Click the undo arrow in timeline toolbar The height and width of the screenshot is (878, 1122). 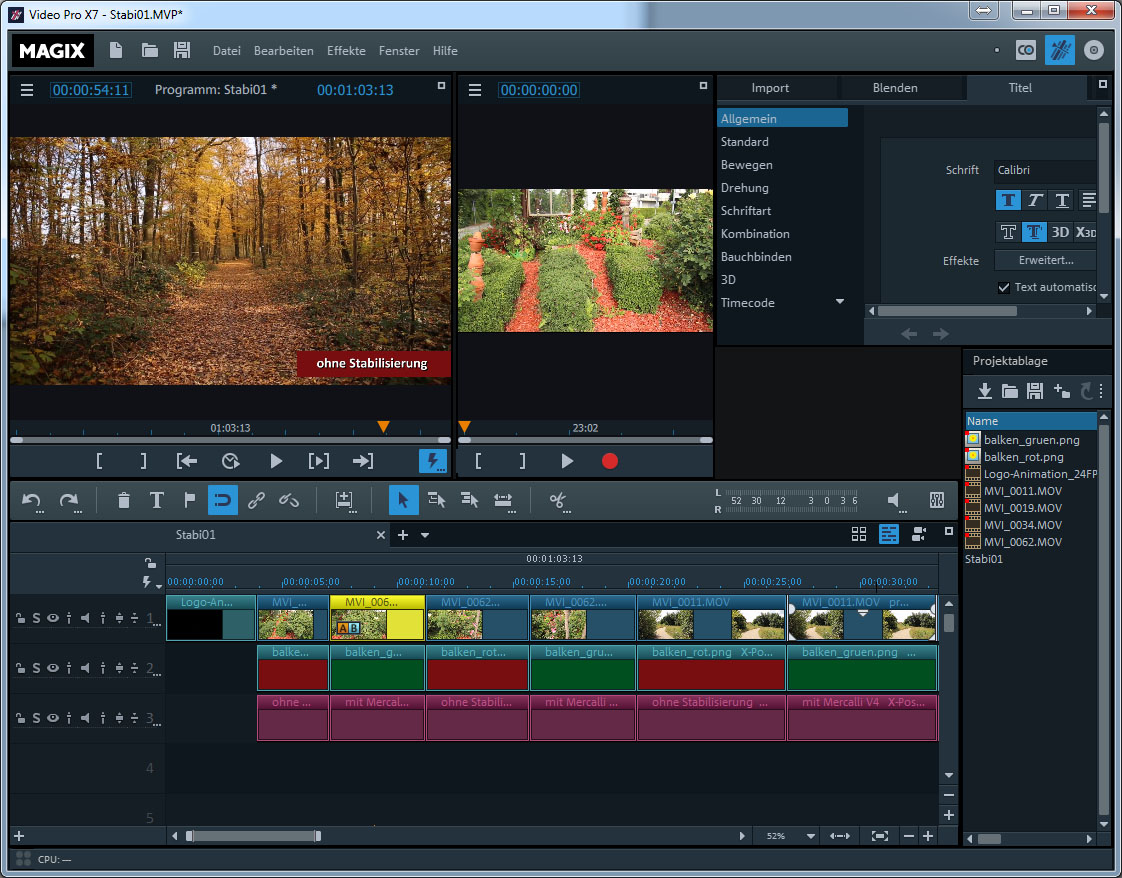[x=31, y=500]
